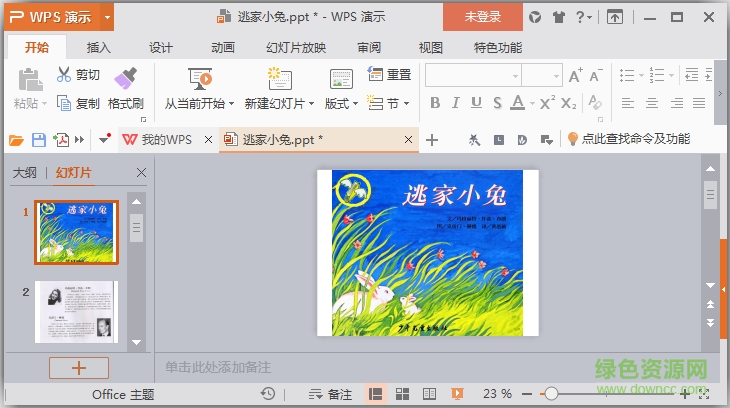
Task: Open a new document tab with plus
Action: 432,140
